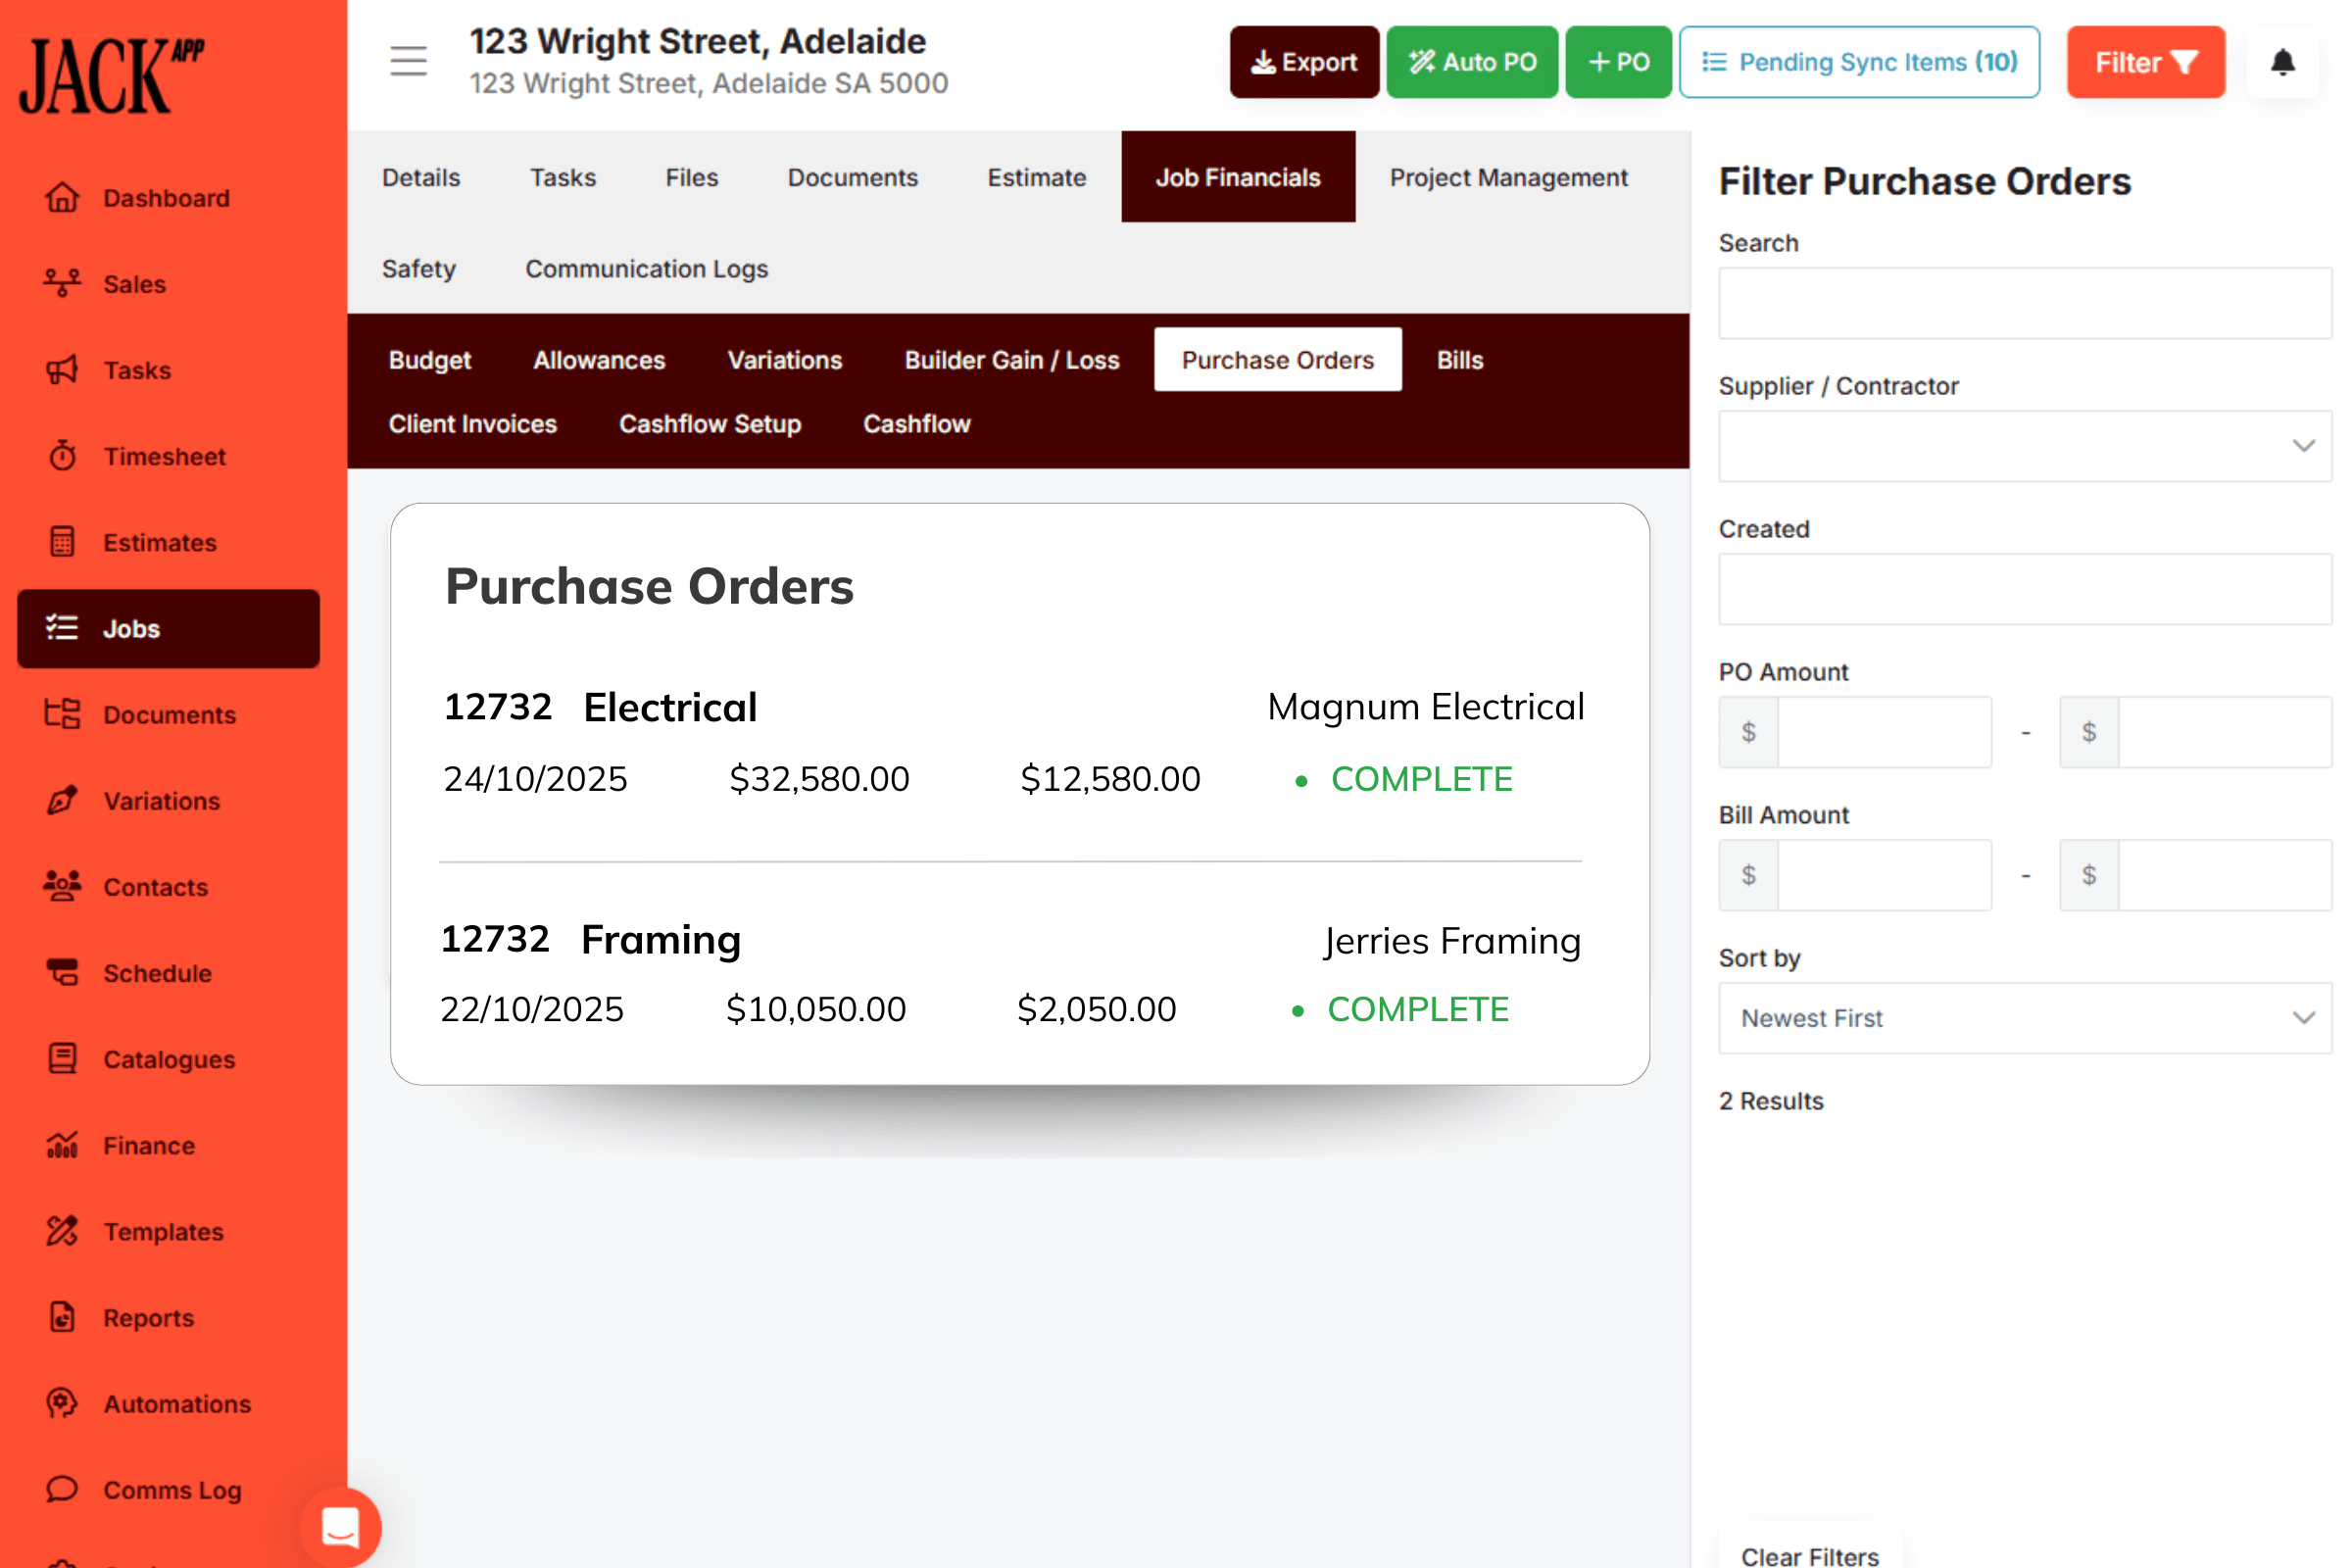Click into the Search field

[2024, 302]
